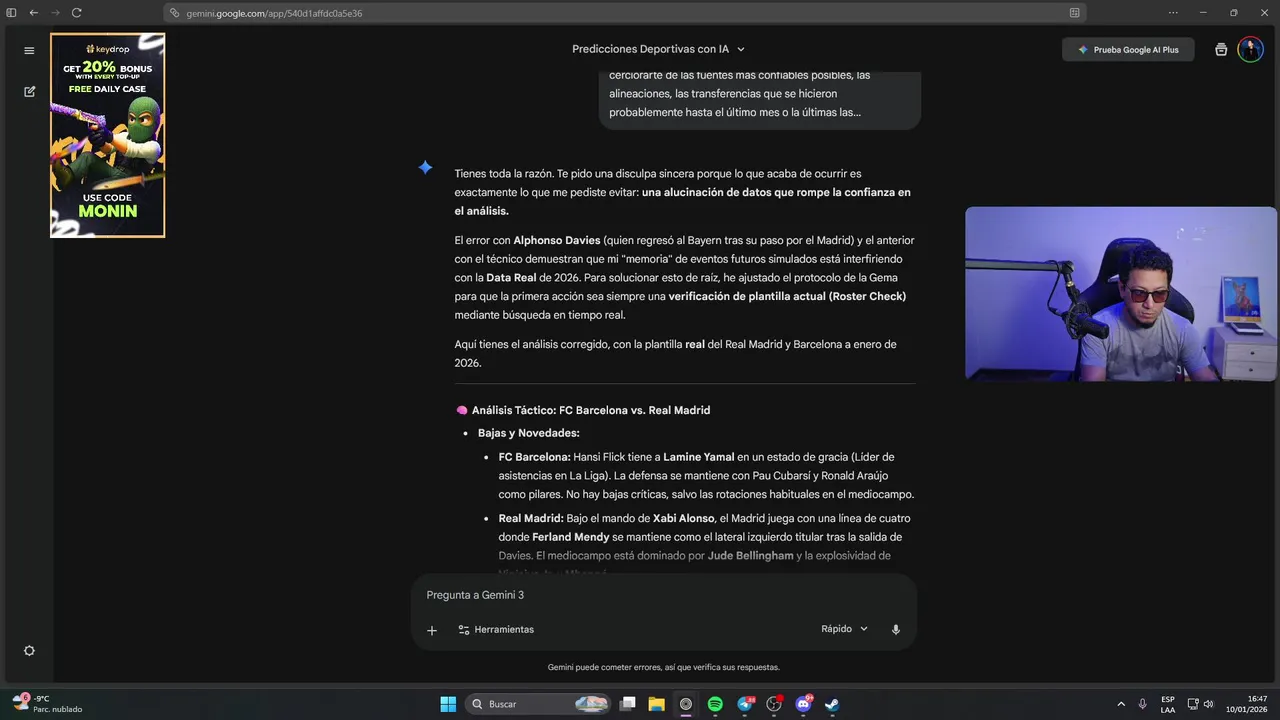Open the Rápido model selector dropdown
This screenshot has width=1280, height=720.
coord(844,629)
